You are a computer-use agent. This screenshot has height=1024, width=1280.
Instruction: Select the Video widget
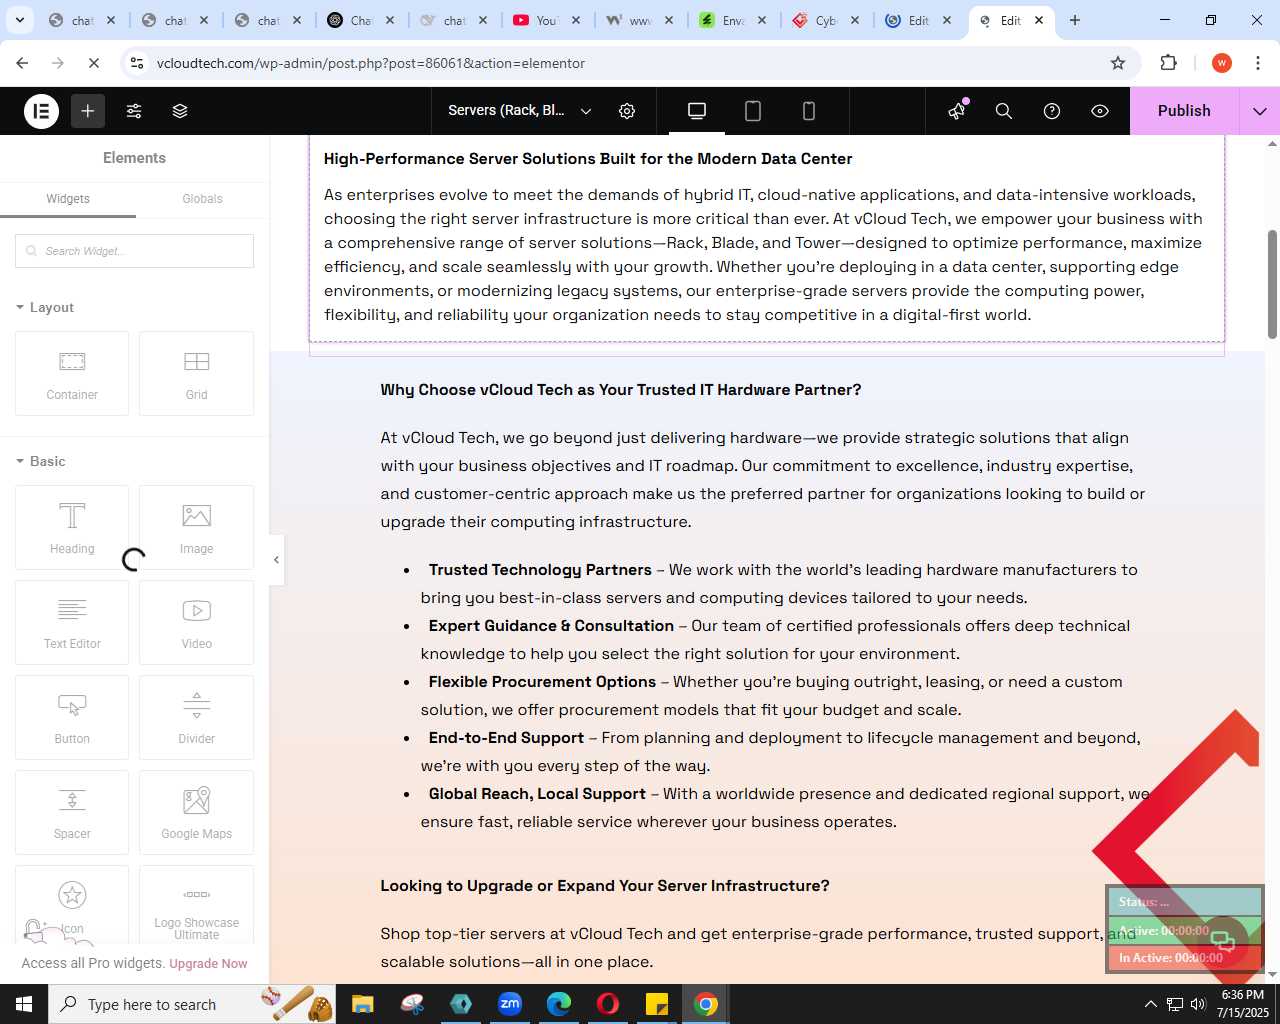(196, 622)
